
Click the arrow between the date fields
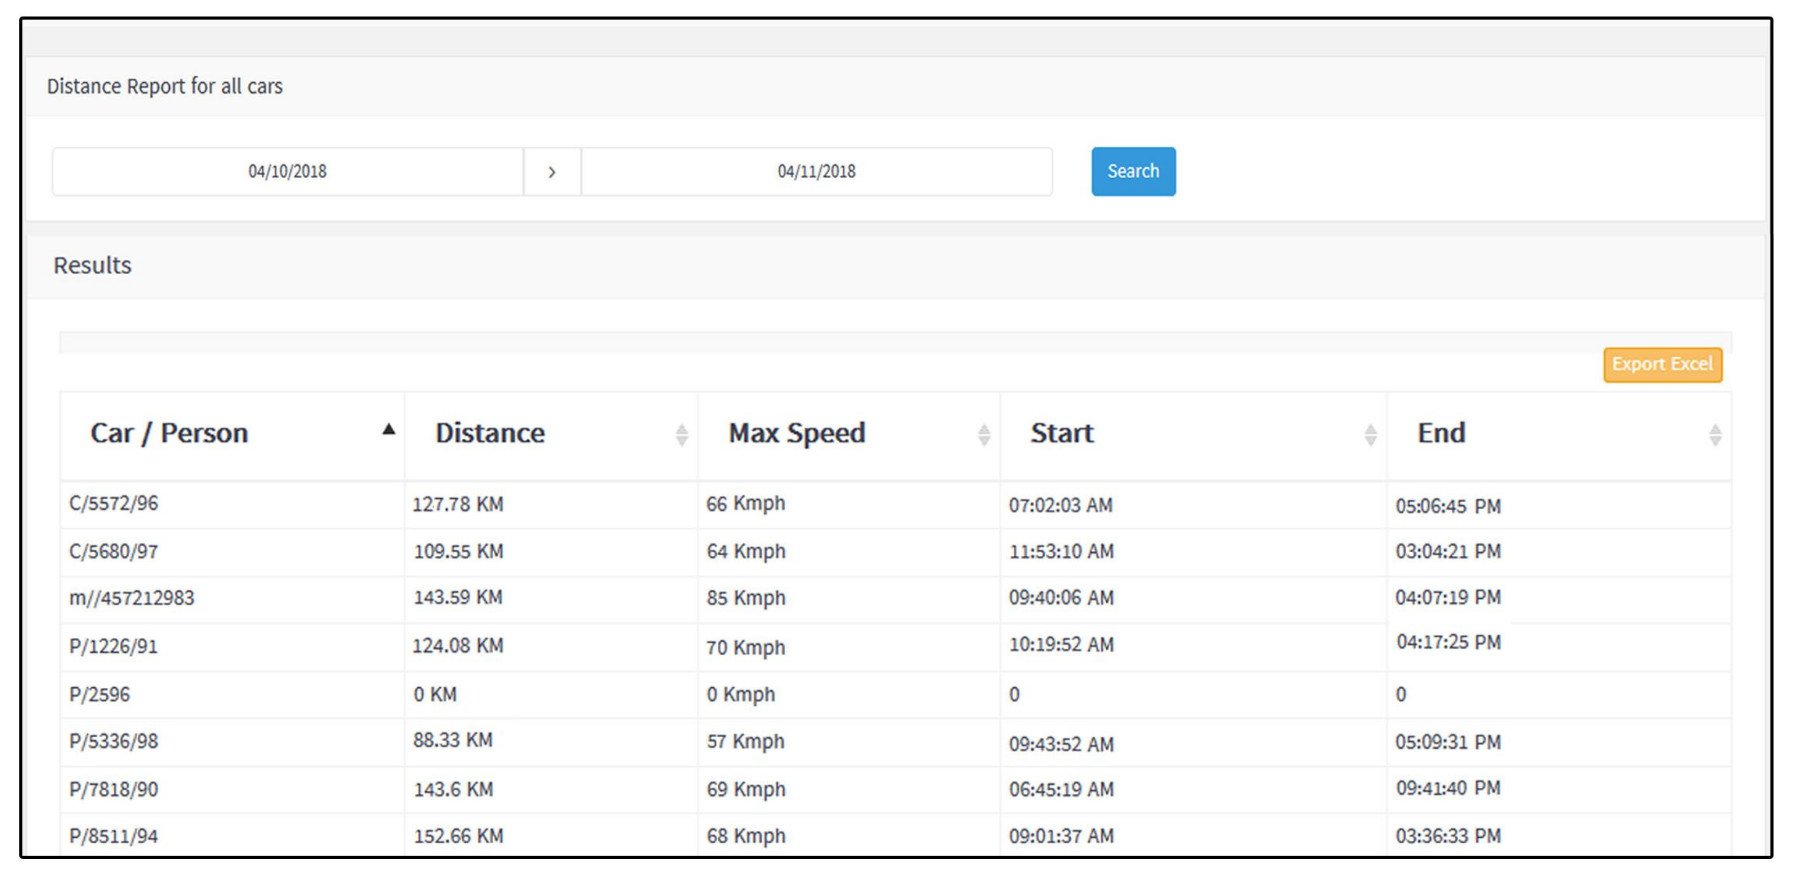tap(552, 172)
